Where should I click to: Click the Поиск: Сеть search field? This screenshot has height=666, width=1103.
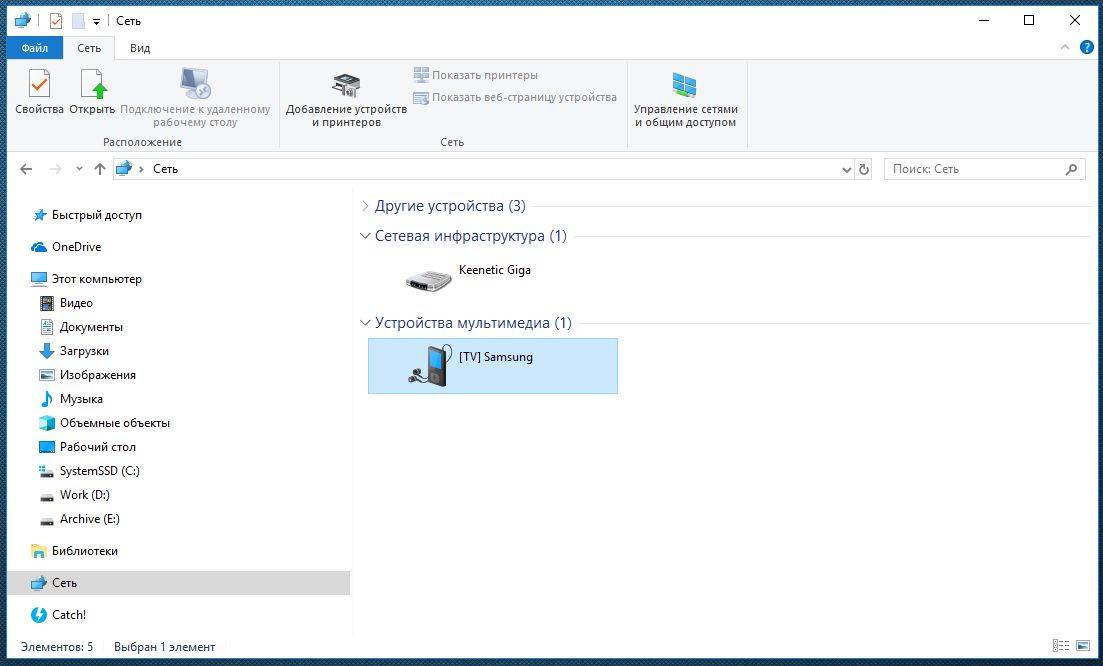pos(975,170)
